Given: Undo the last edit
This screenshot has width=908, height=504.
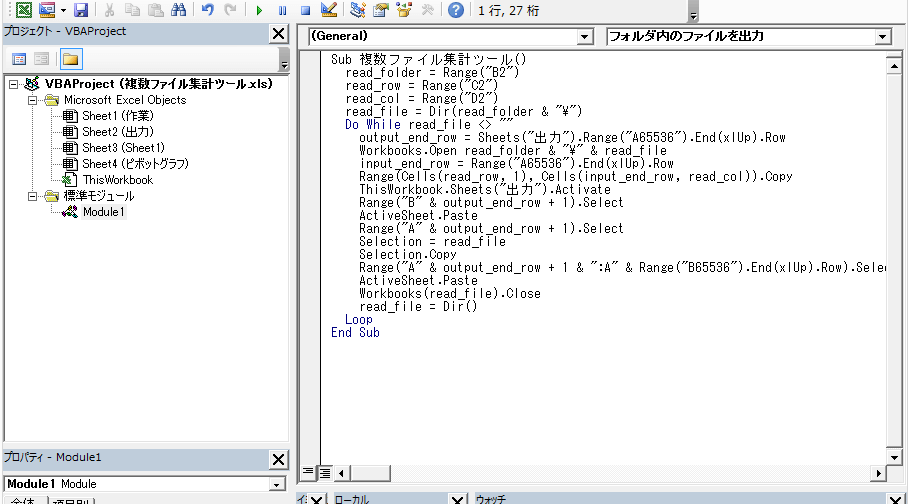Looking at the screenshot, I should point(207,10).
